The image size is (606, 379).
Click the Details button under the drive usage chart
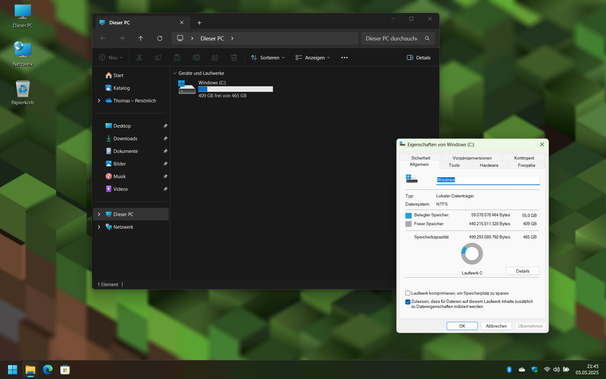pos(523,271)
